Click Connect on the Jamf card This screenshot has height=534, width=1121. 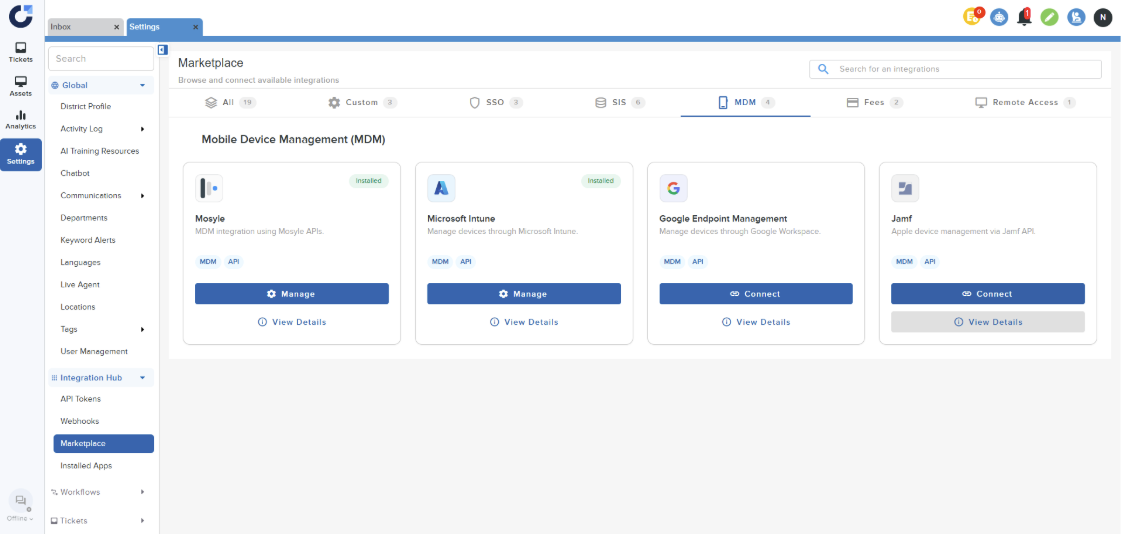point(987,294)
